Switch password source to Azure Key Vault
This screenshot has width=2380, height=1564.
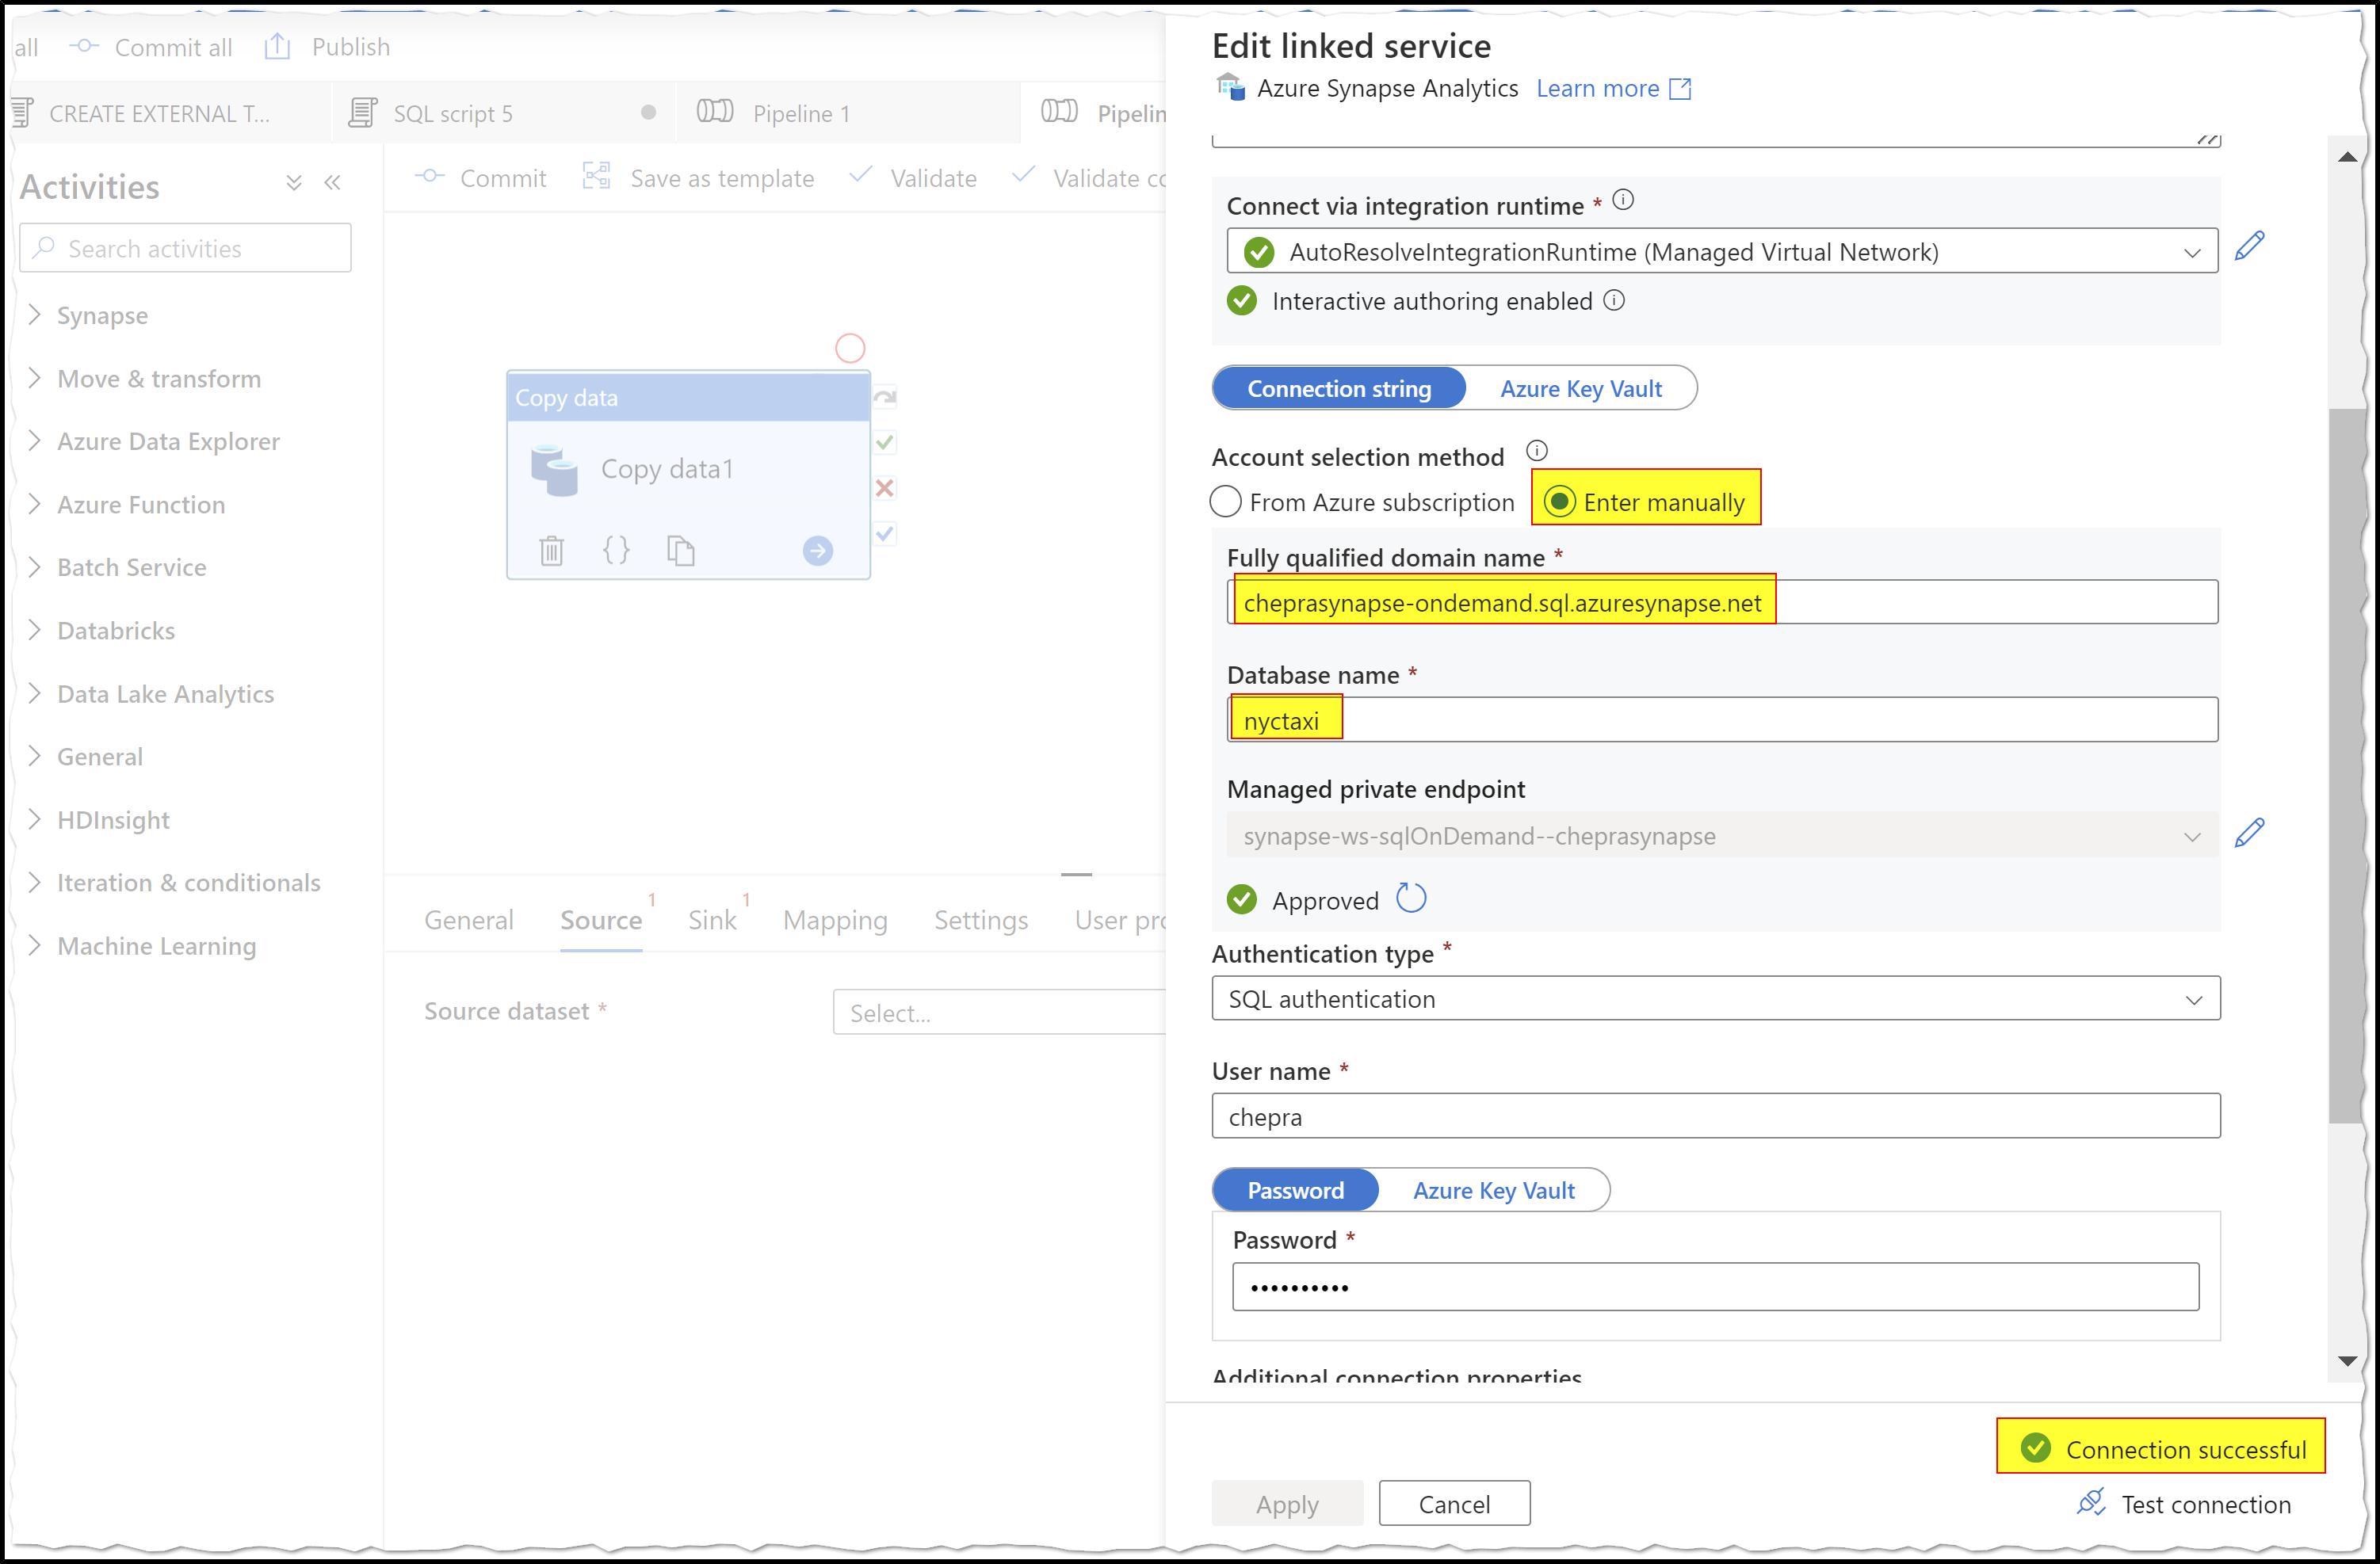(1494, 1189)
